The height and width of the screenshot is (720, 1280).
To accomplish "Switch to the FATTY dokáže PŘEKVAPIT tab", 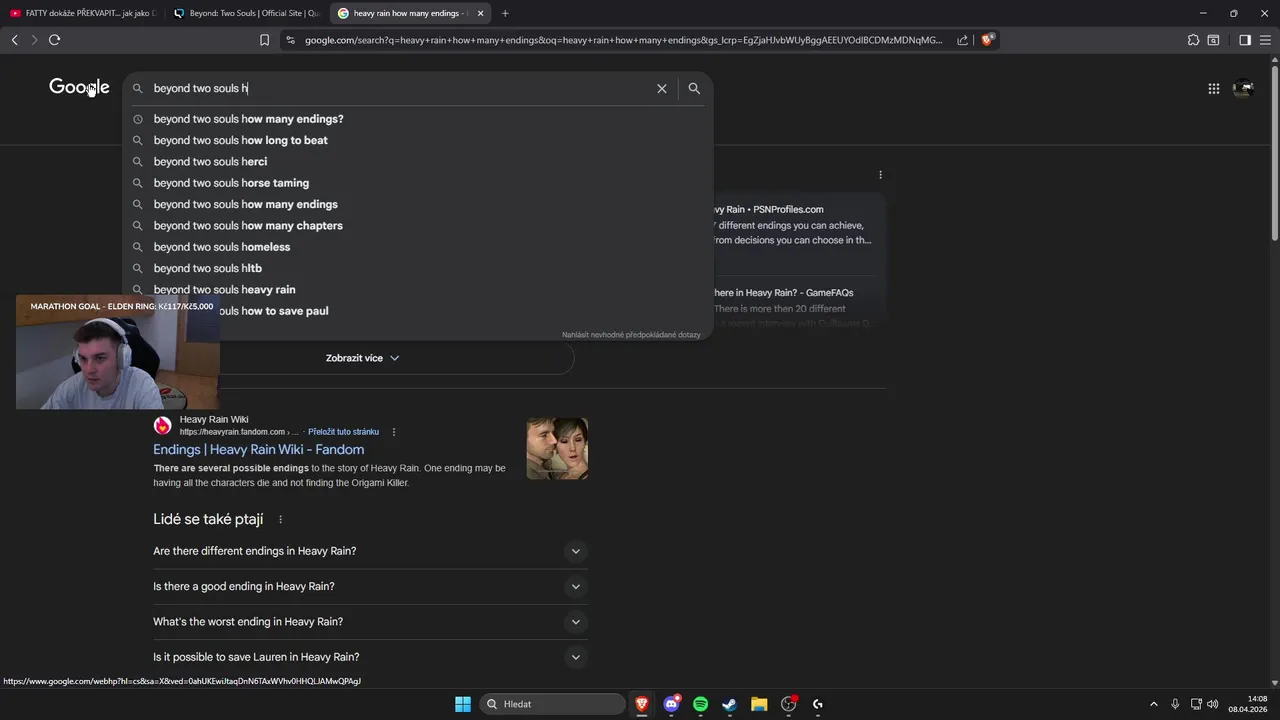I will click(82, 13).
